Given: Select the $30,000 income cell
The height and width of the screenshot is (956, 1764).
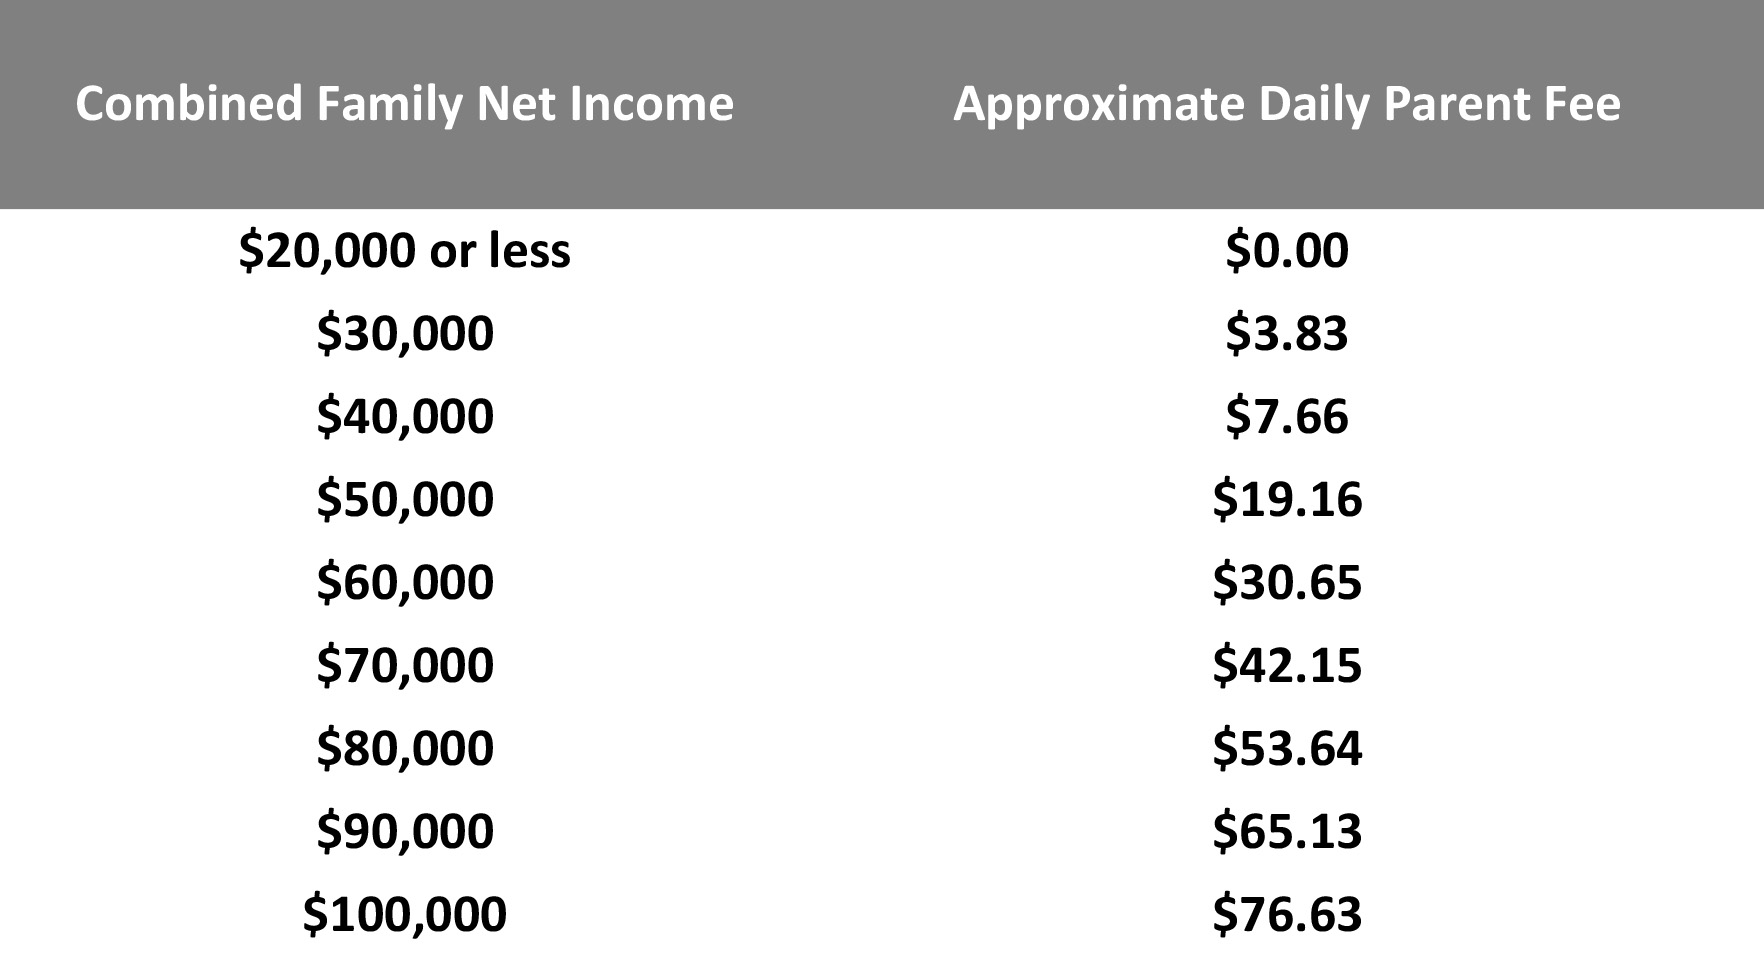Looking at the screenshot, I should click(x=405, y=333).
